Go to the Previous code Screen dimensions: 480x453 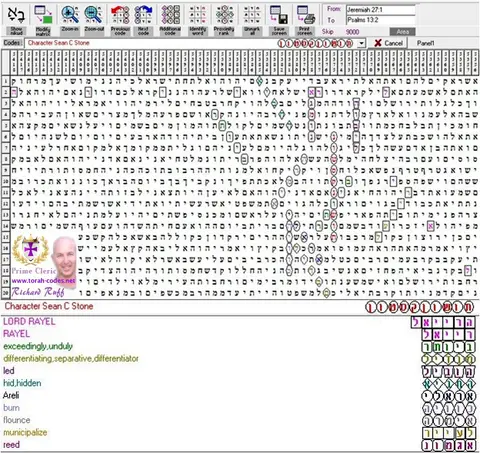coord(120,15)
